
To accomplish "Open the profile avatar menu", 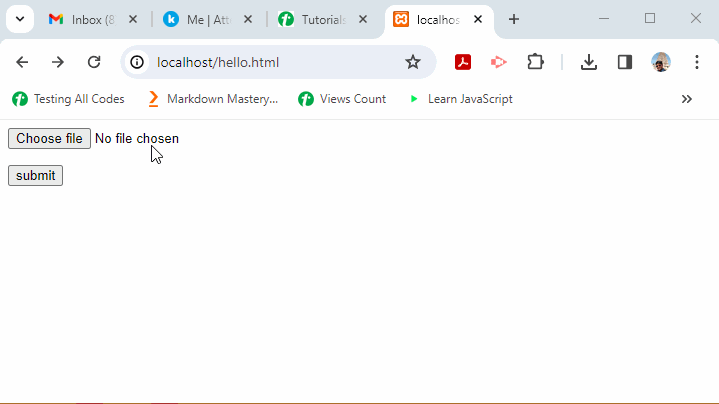I will (x=661, y=62).
